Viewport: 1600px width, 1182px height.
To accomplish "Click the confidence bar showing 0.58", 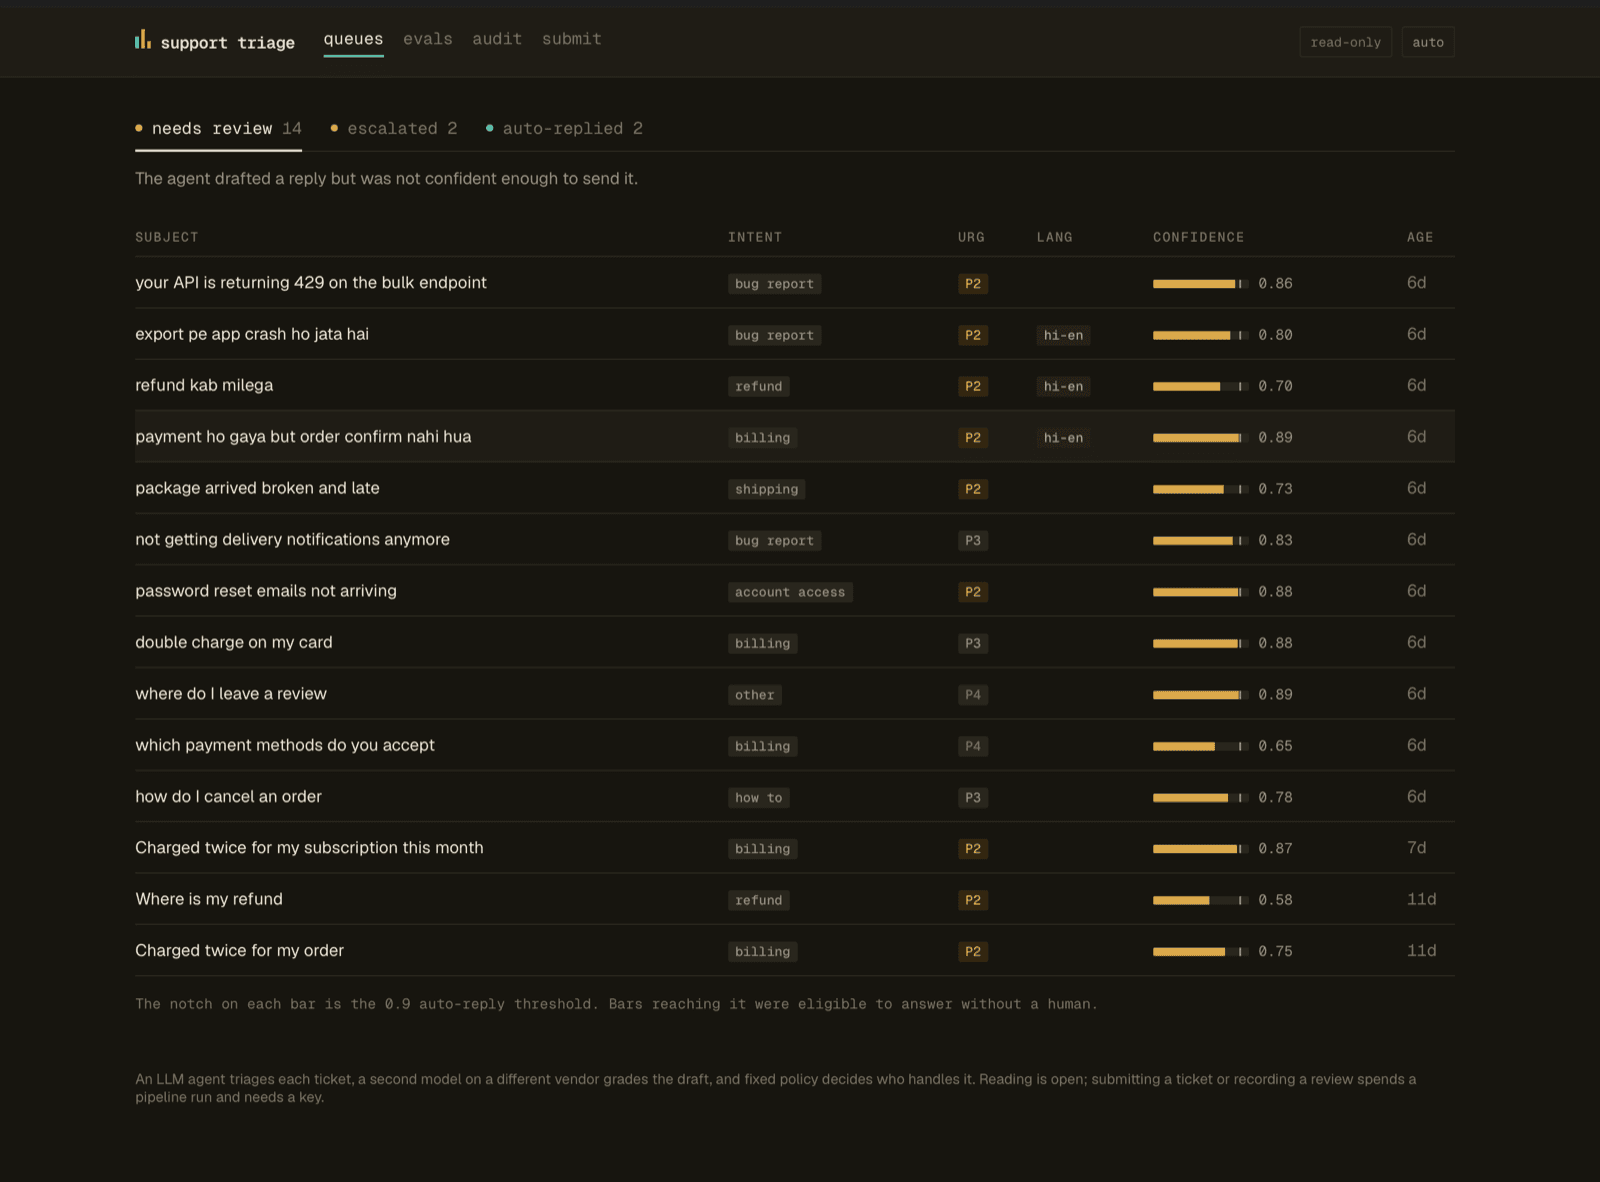I will pos(1200,900).
